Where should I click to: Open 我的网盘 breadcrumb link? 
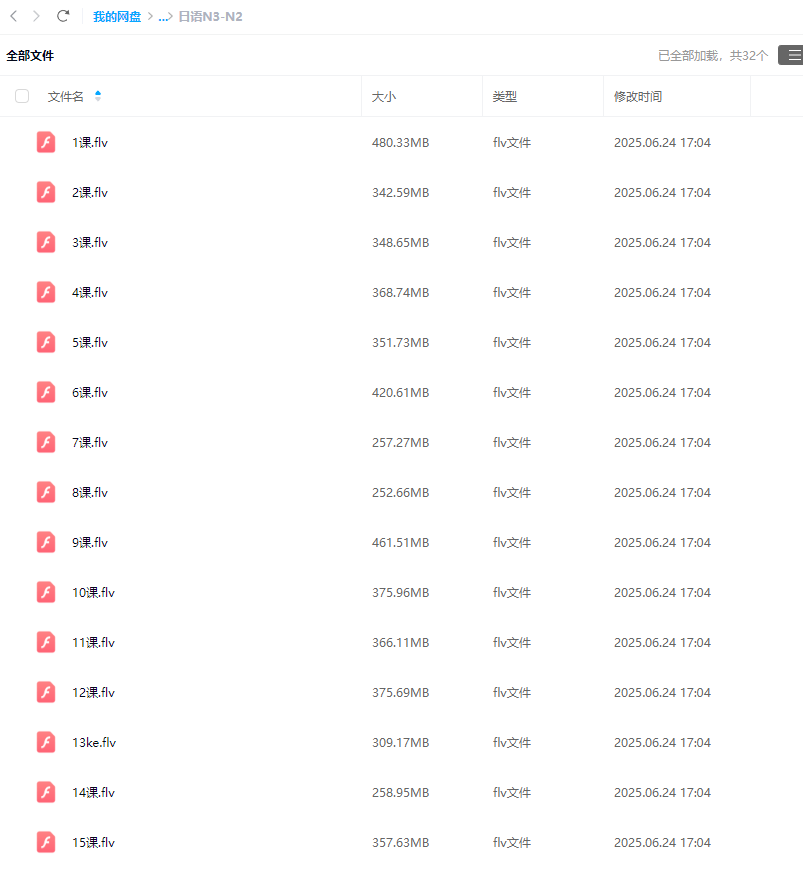click(117, 17)
